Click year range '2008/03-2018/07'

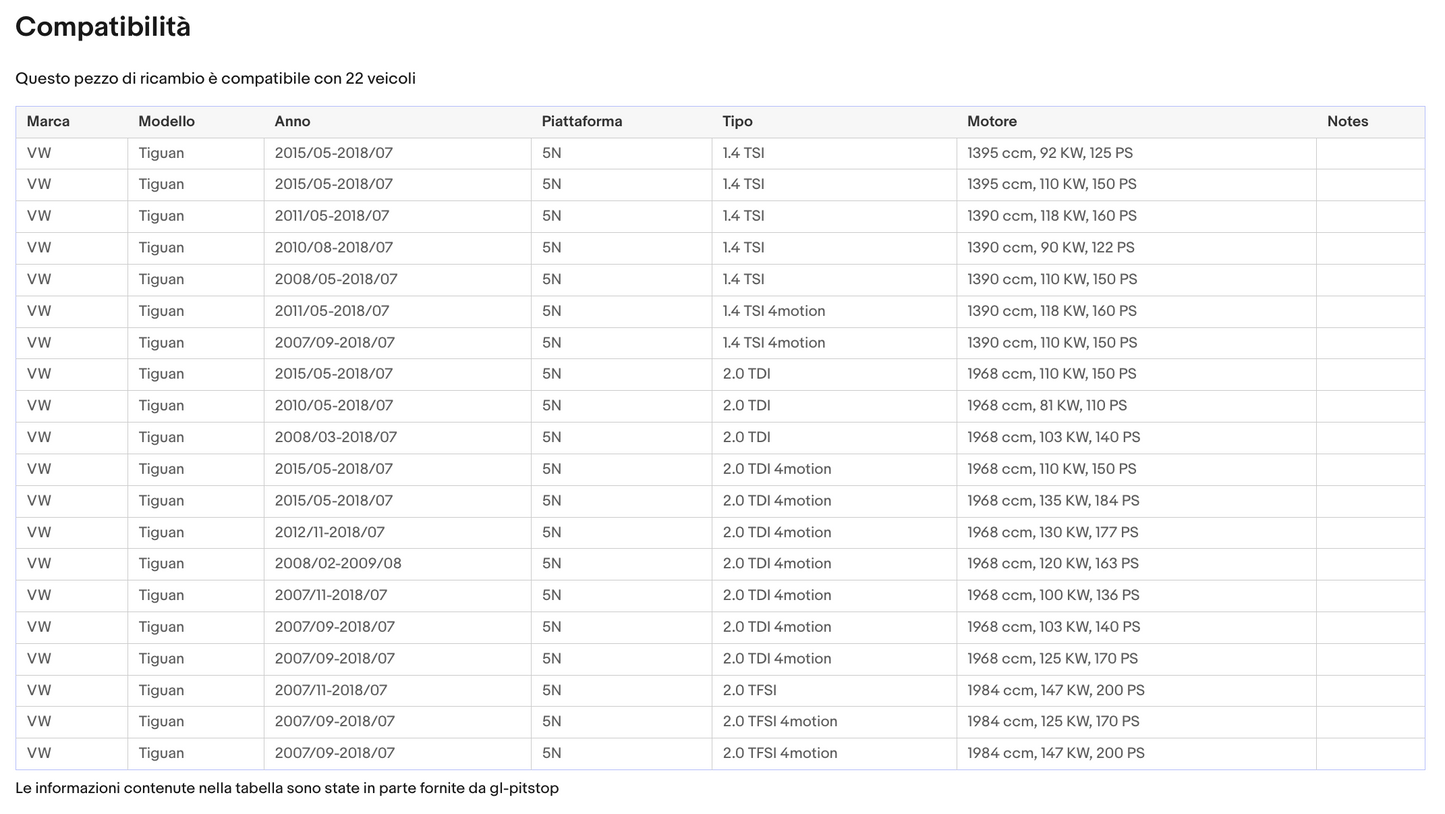pos(336,437)
